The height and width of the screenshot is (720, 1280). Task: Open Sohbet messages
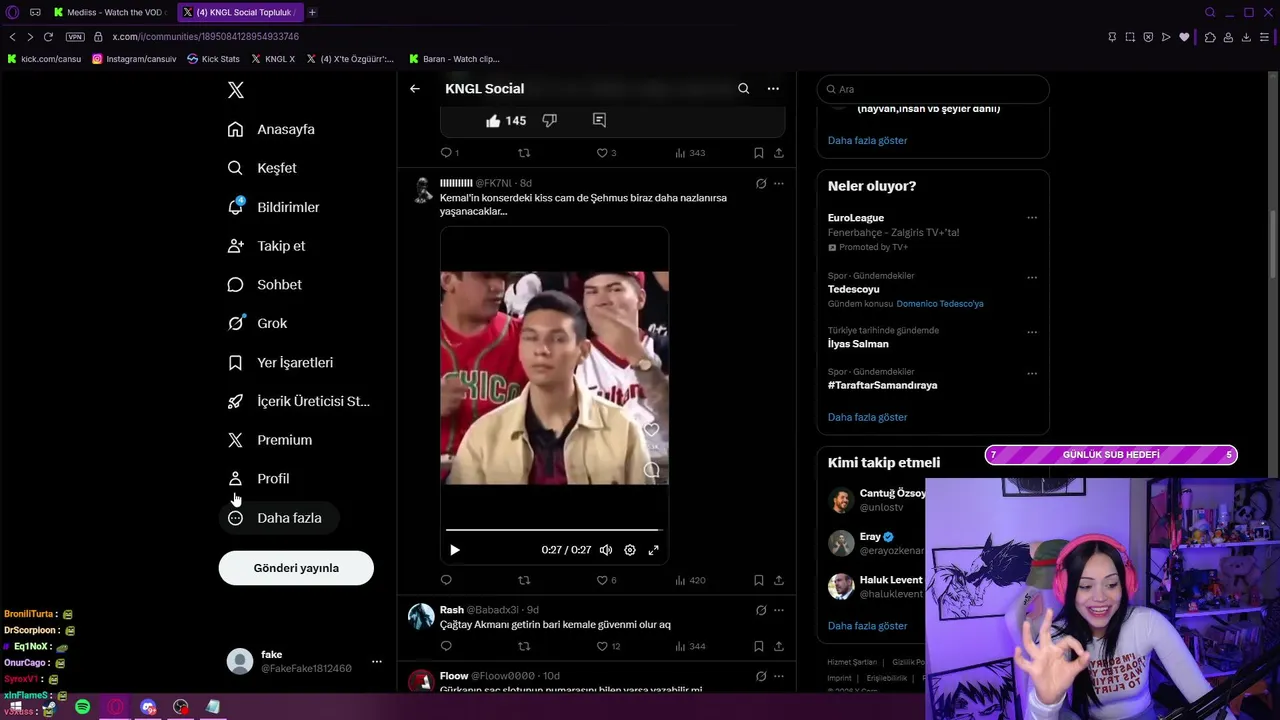pos(264,285)
